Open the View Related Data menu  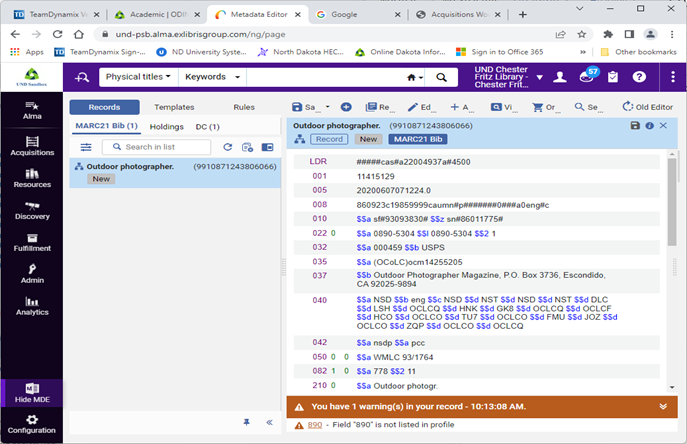(502, 107)
